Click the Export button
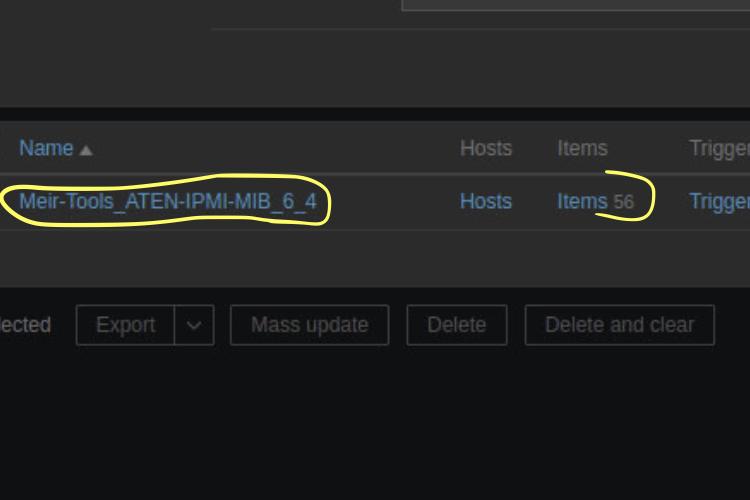Viewport: 750px width, 500px height. click(x=125, y=325)
